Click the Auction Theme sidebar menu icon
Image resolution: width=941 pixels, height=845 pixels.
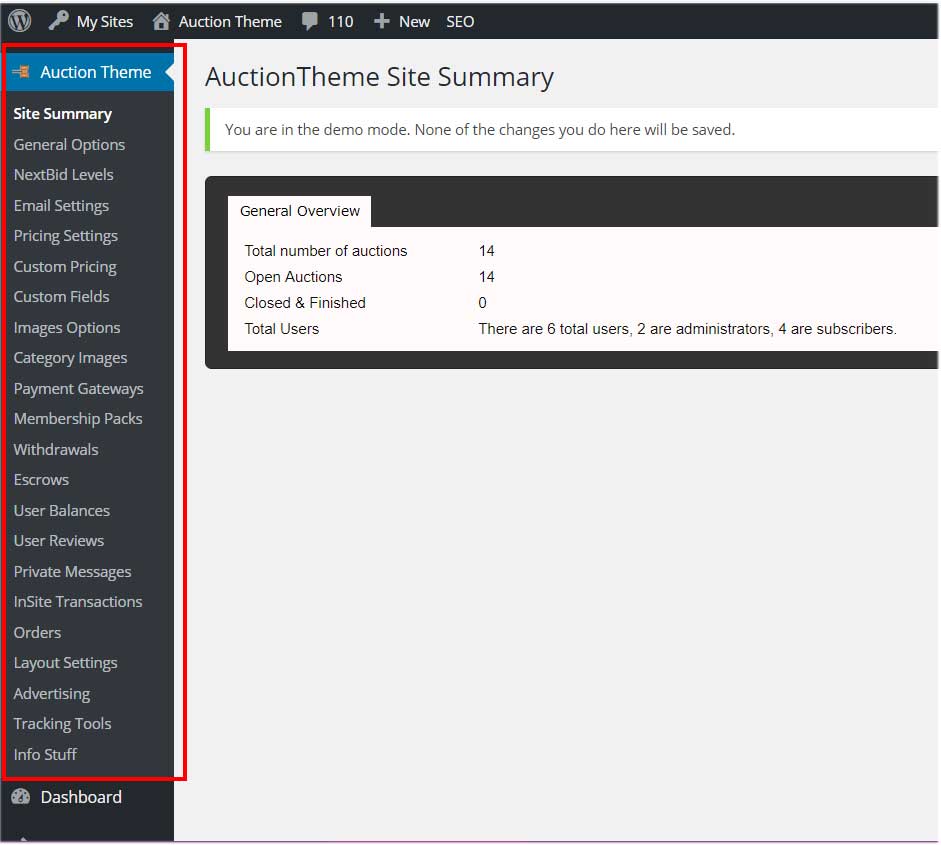click(22, 72)
